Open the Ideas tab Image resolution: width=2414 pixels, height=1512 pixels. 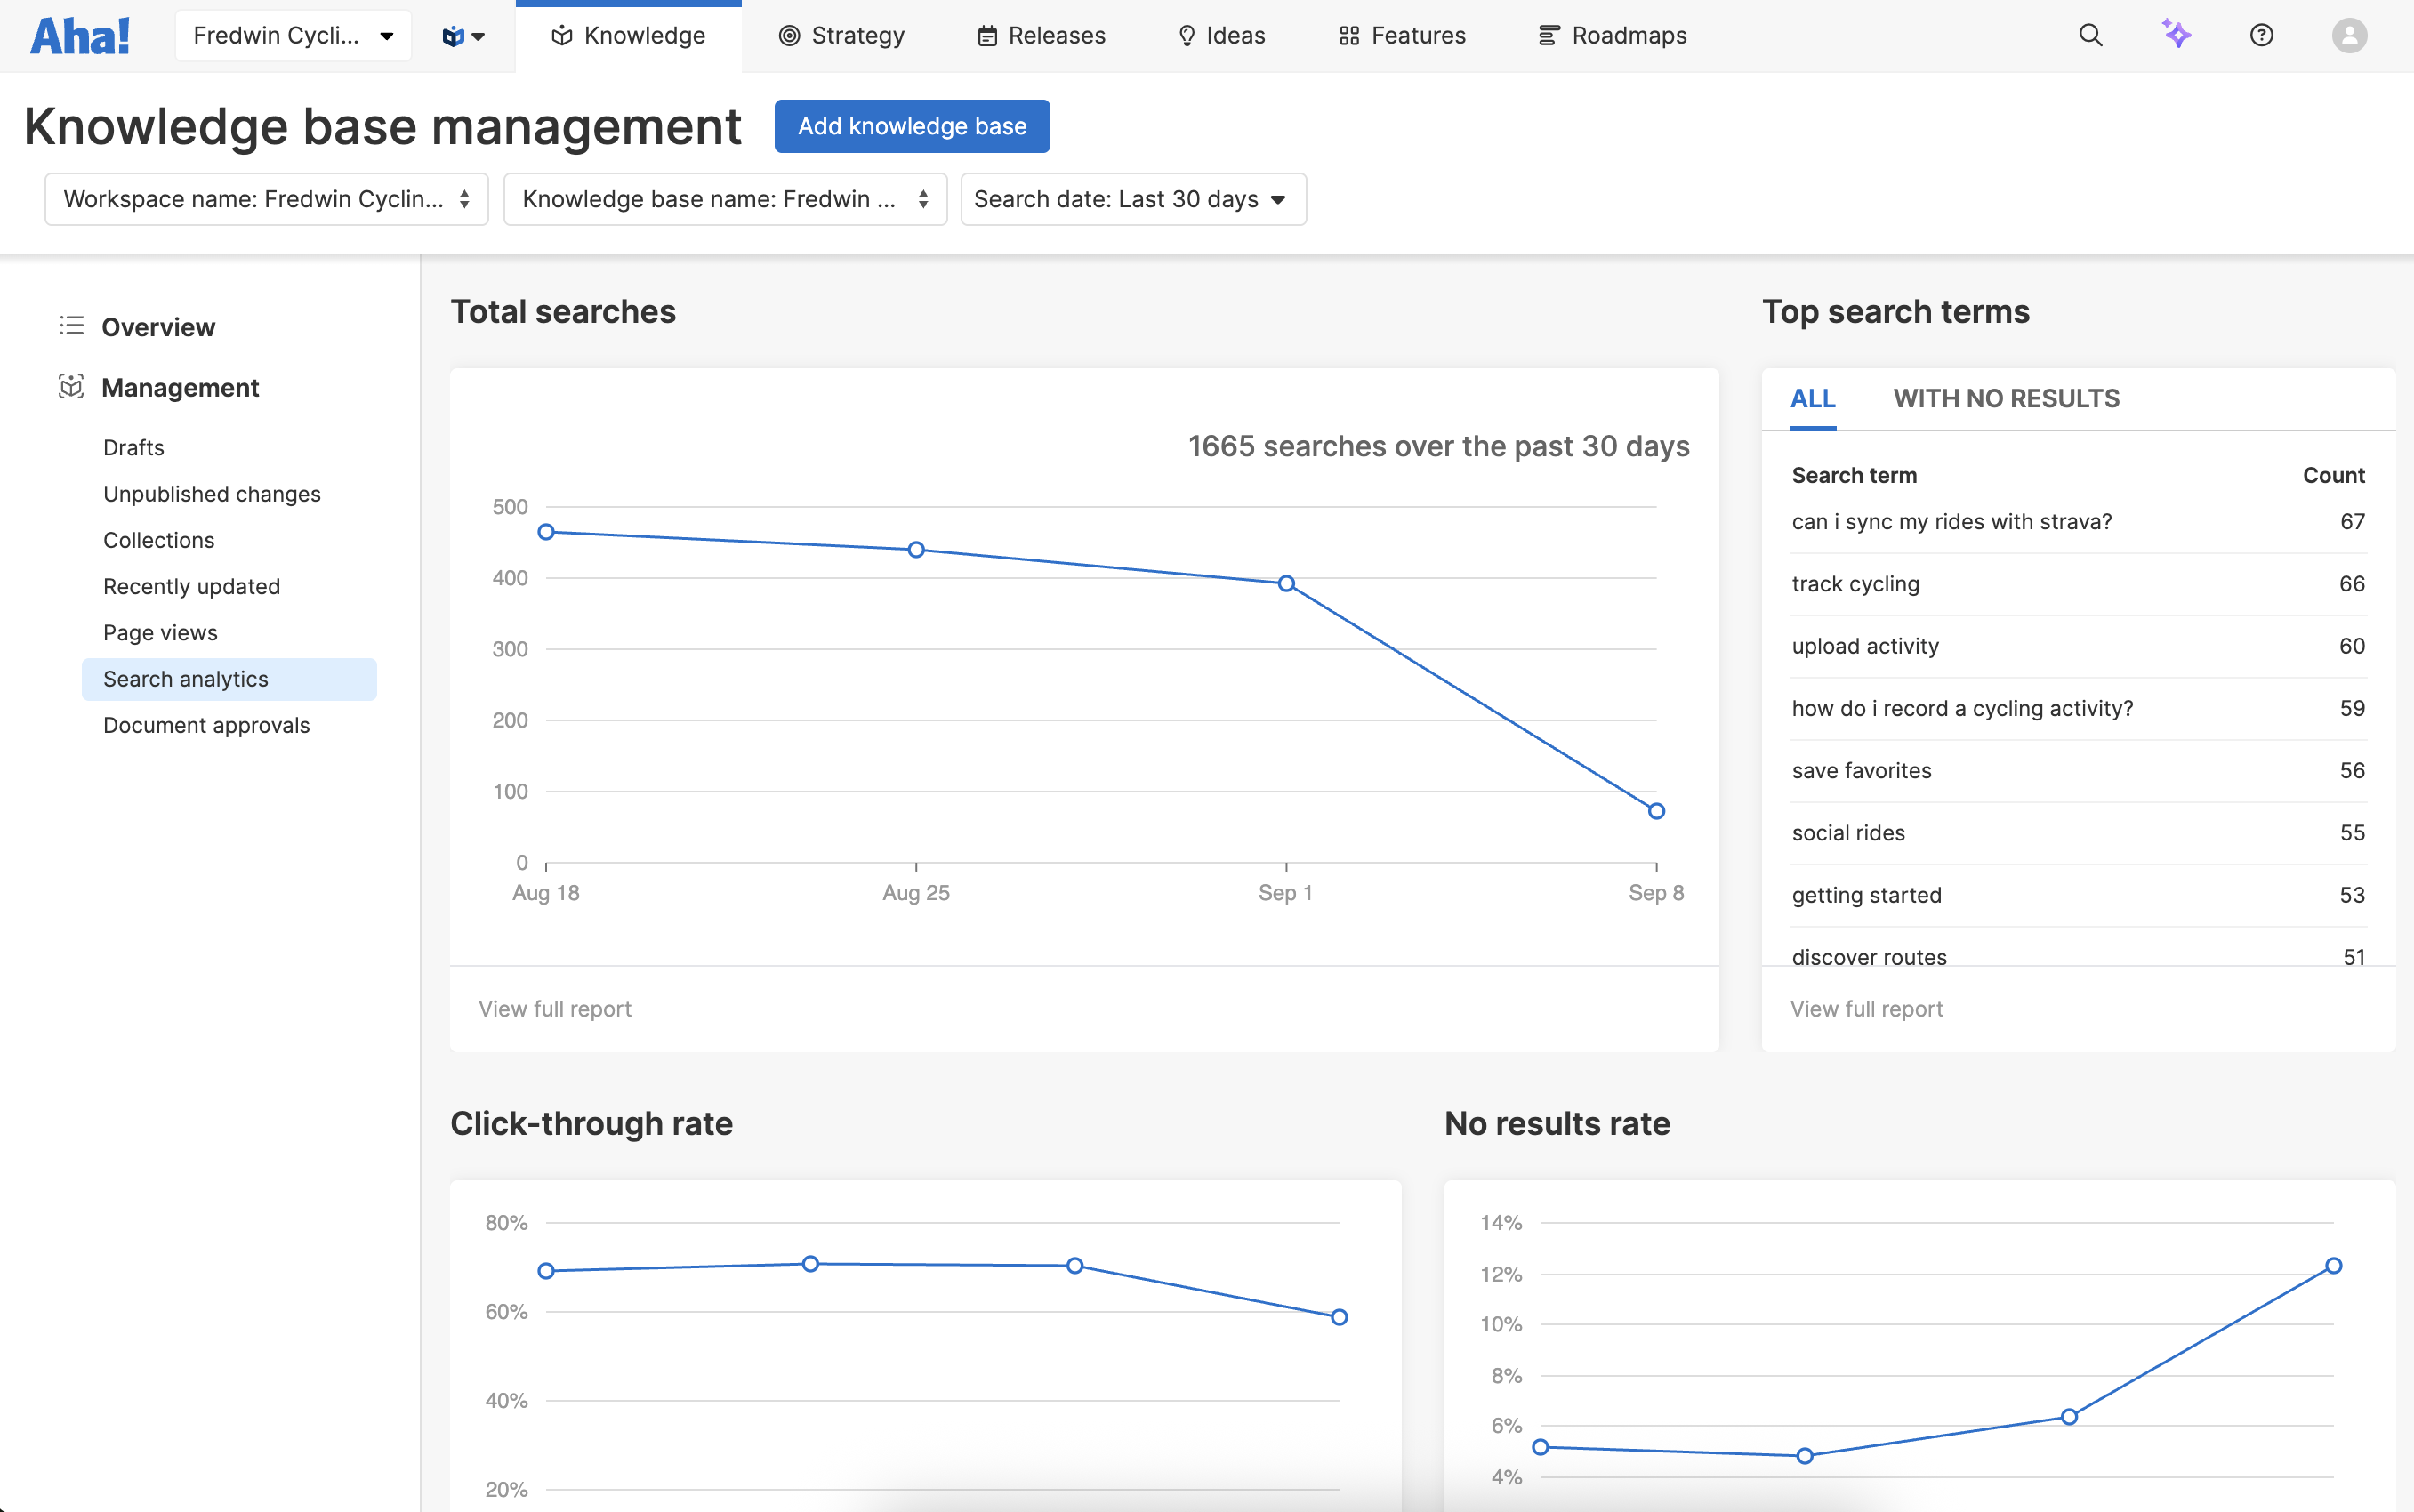tap(1221, 36)
